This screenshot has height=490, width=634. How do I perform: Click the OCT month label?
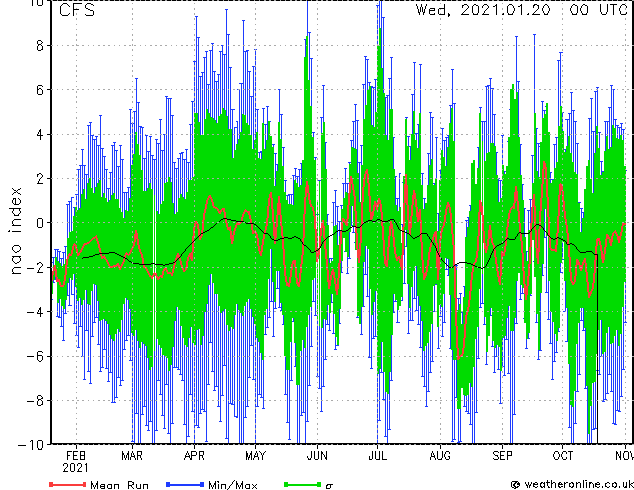pyautogui.click(x=562, y=456)
